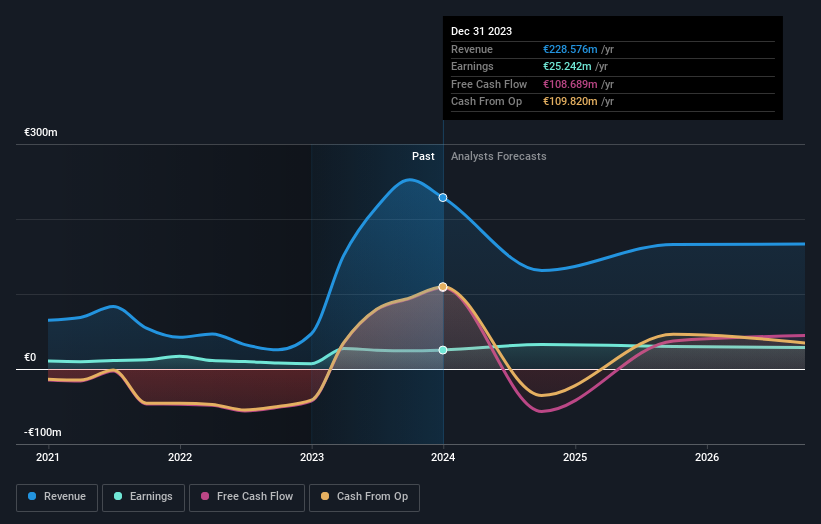
Task: Click the 2026 x-axis label
Action: (x=707, y=458)
